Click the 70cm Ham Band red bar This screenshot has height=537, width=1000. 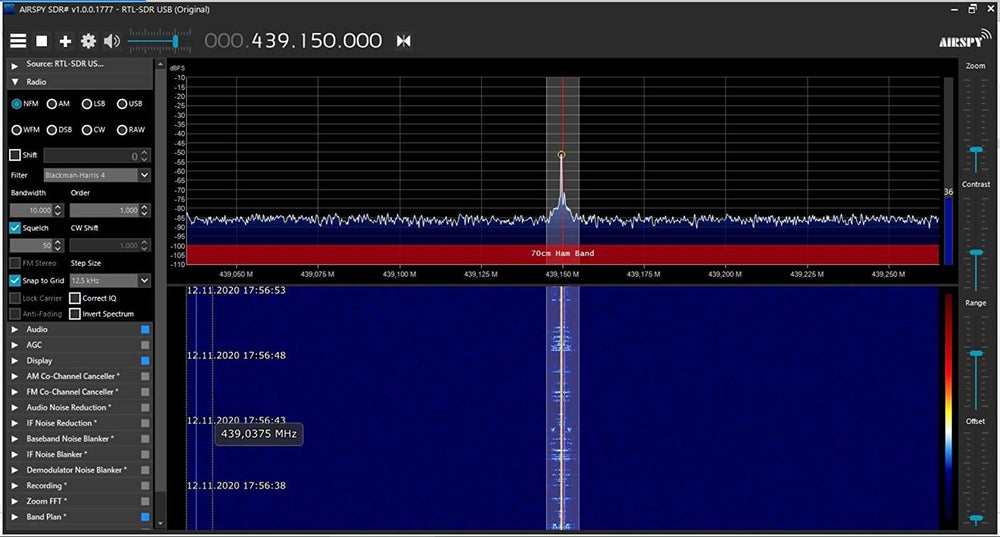point(562,254)
